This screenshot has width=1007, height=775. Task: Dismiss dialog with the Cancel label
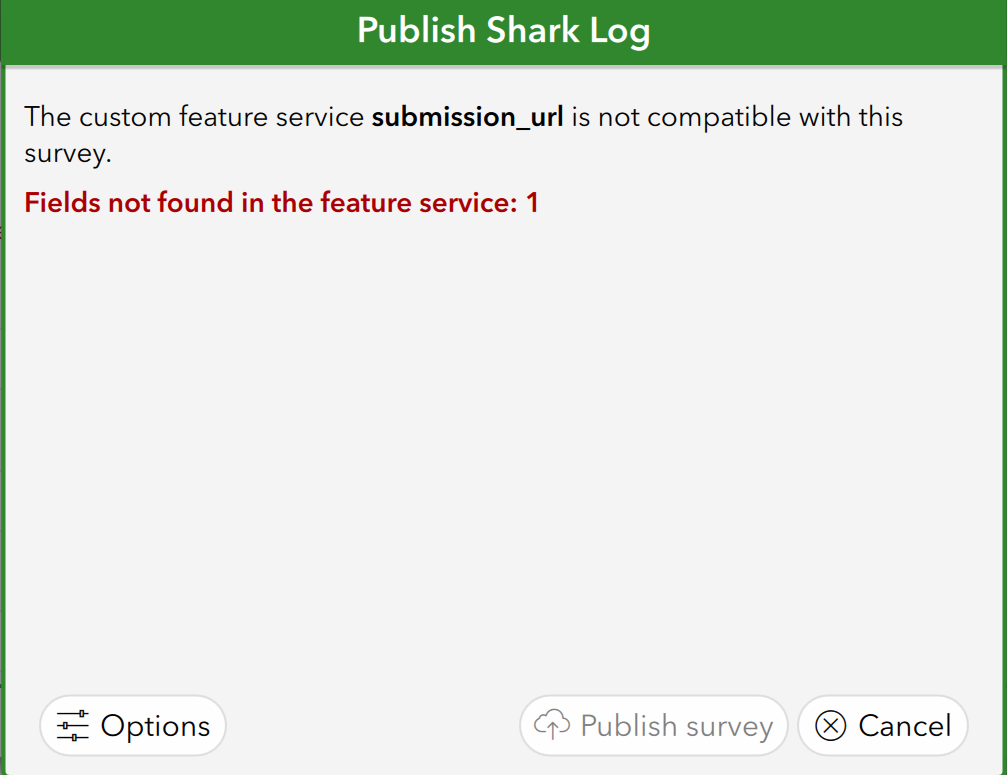905,726
